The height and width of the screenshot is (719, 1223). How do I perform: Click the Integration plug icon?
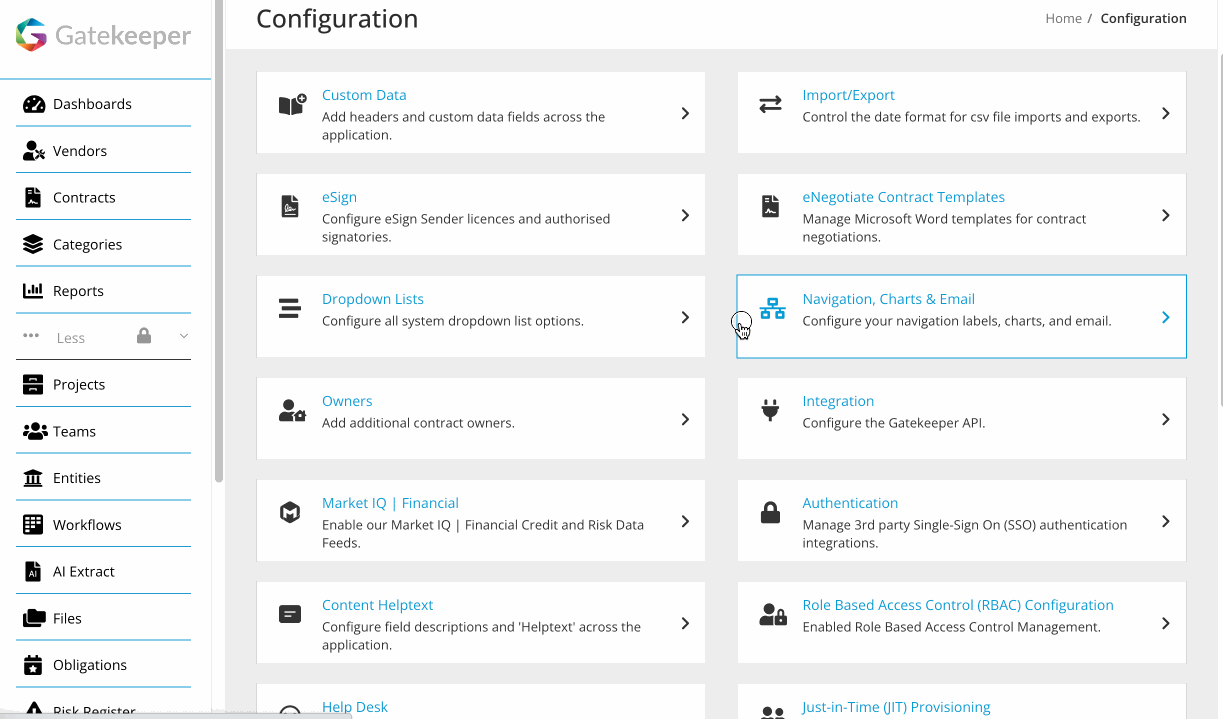(x=770, y=410)
